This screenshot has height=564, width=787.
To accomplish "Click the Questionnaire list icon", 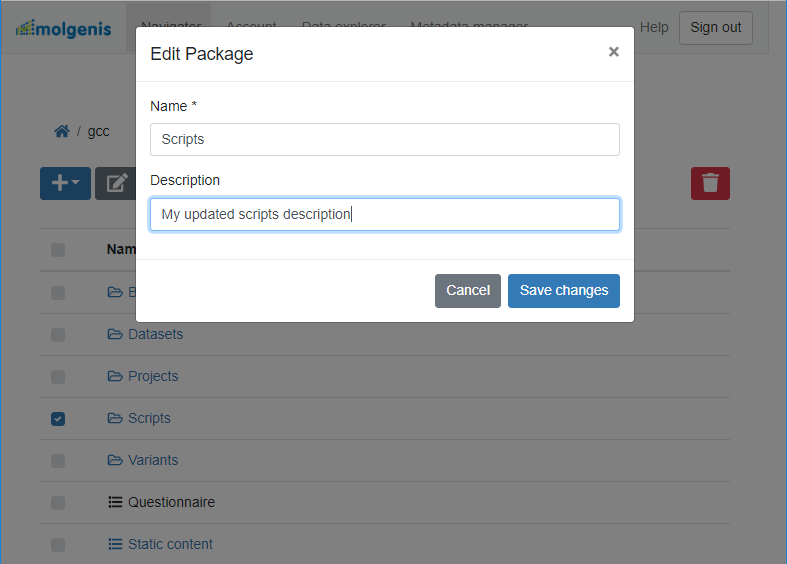I will tap(115, 502).
